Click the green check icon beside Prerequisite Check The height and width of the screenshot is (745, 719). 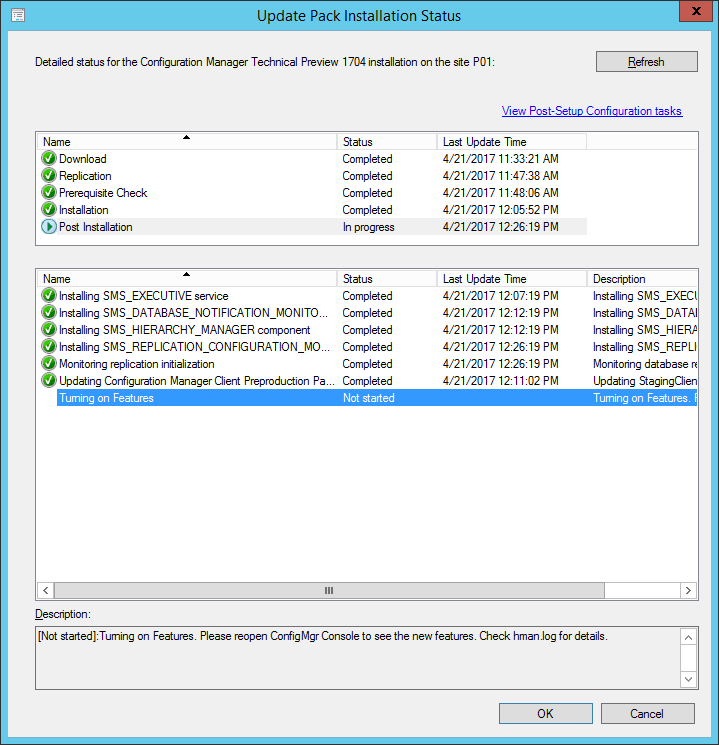(x=48, y=192)
